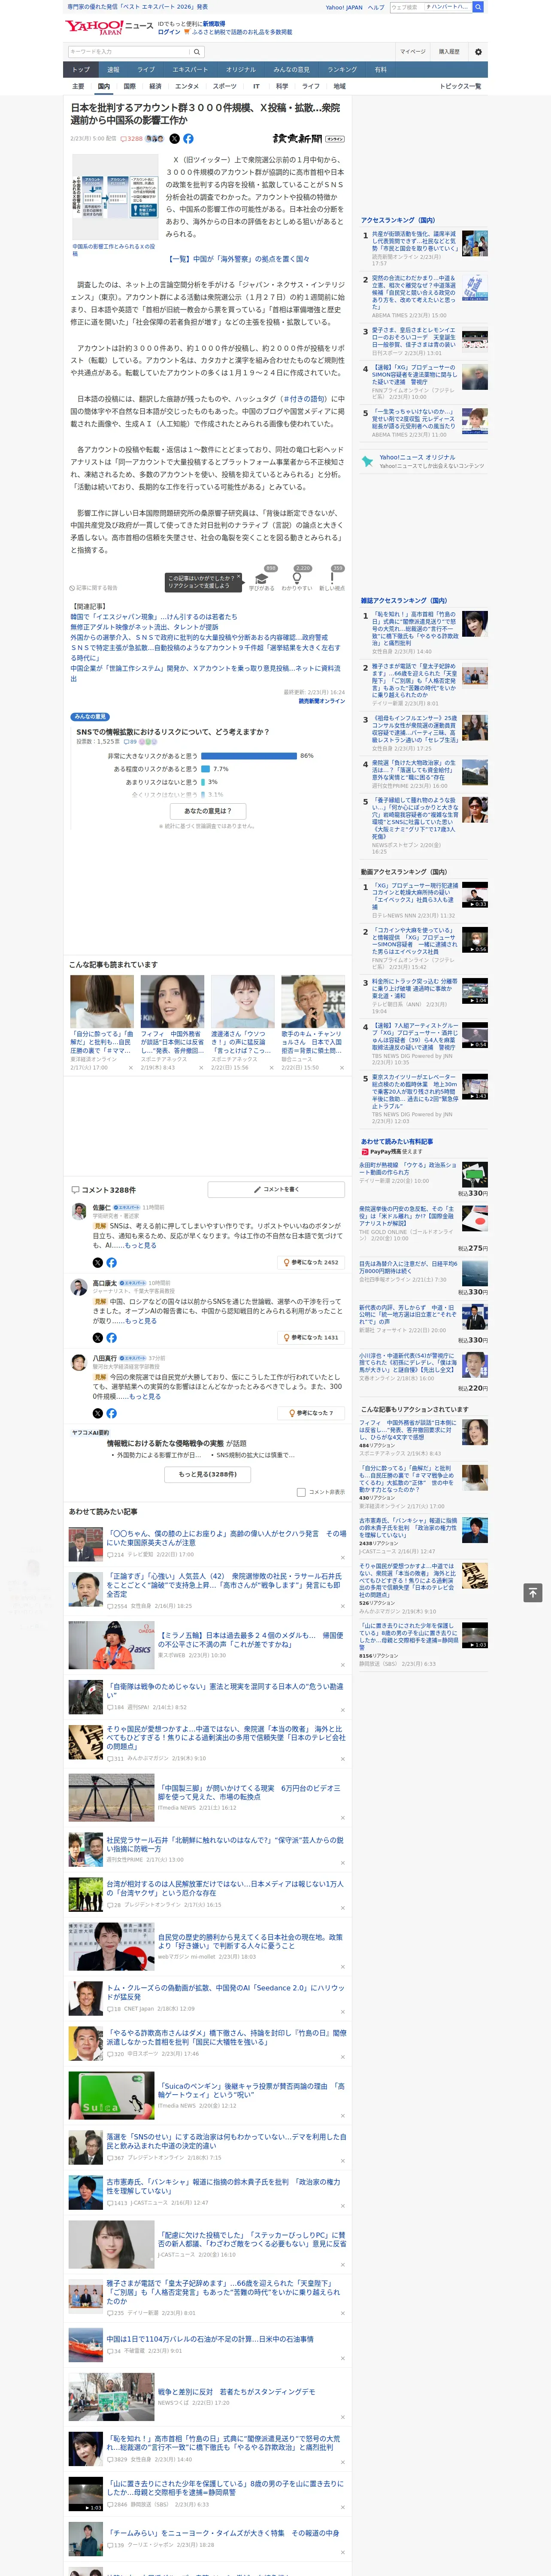Open the みんなの意見 navigation tab

point(292,70)
